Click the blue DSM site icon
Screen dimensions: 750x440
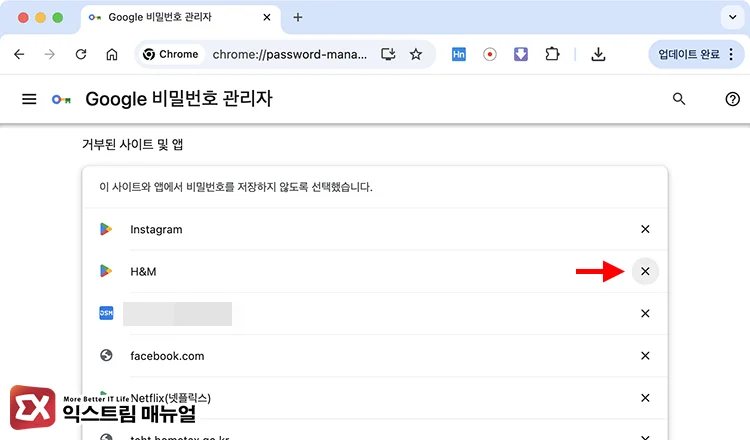tap(106, 313)
